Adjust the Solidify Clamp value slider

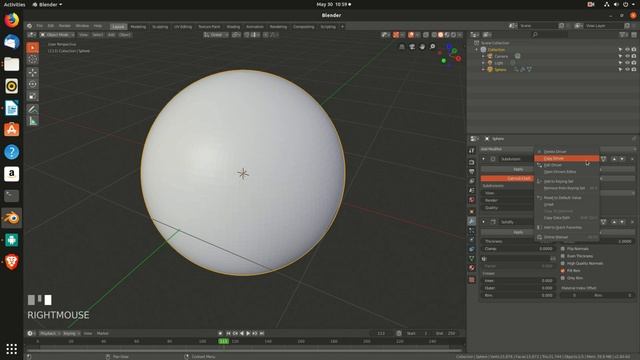click(518, 249)
